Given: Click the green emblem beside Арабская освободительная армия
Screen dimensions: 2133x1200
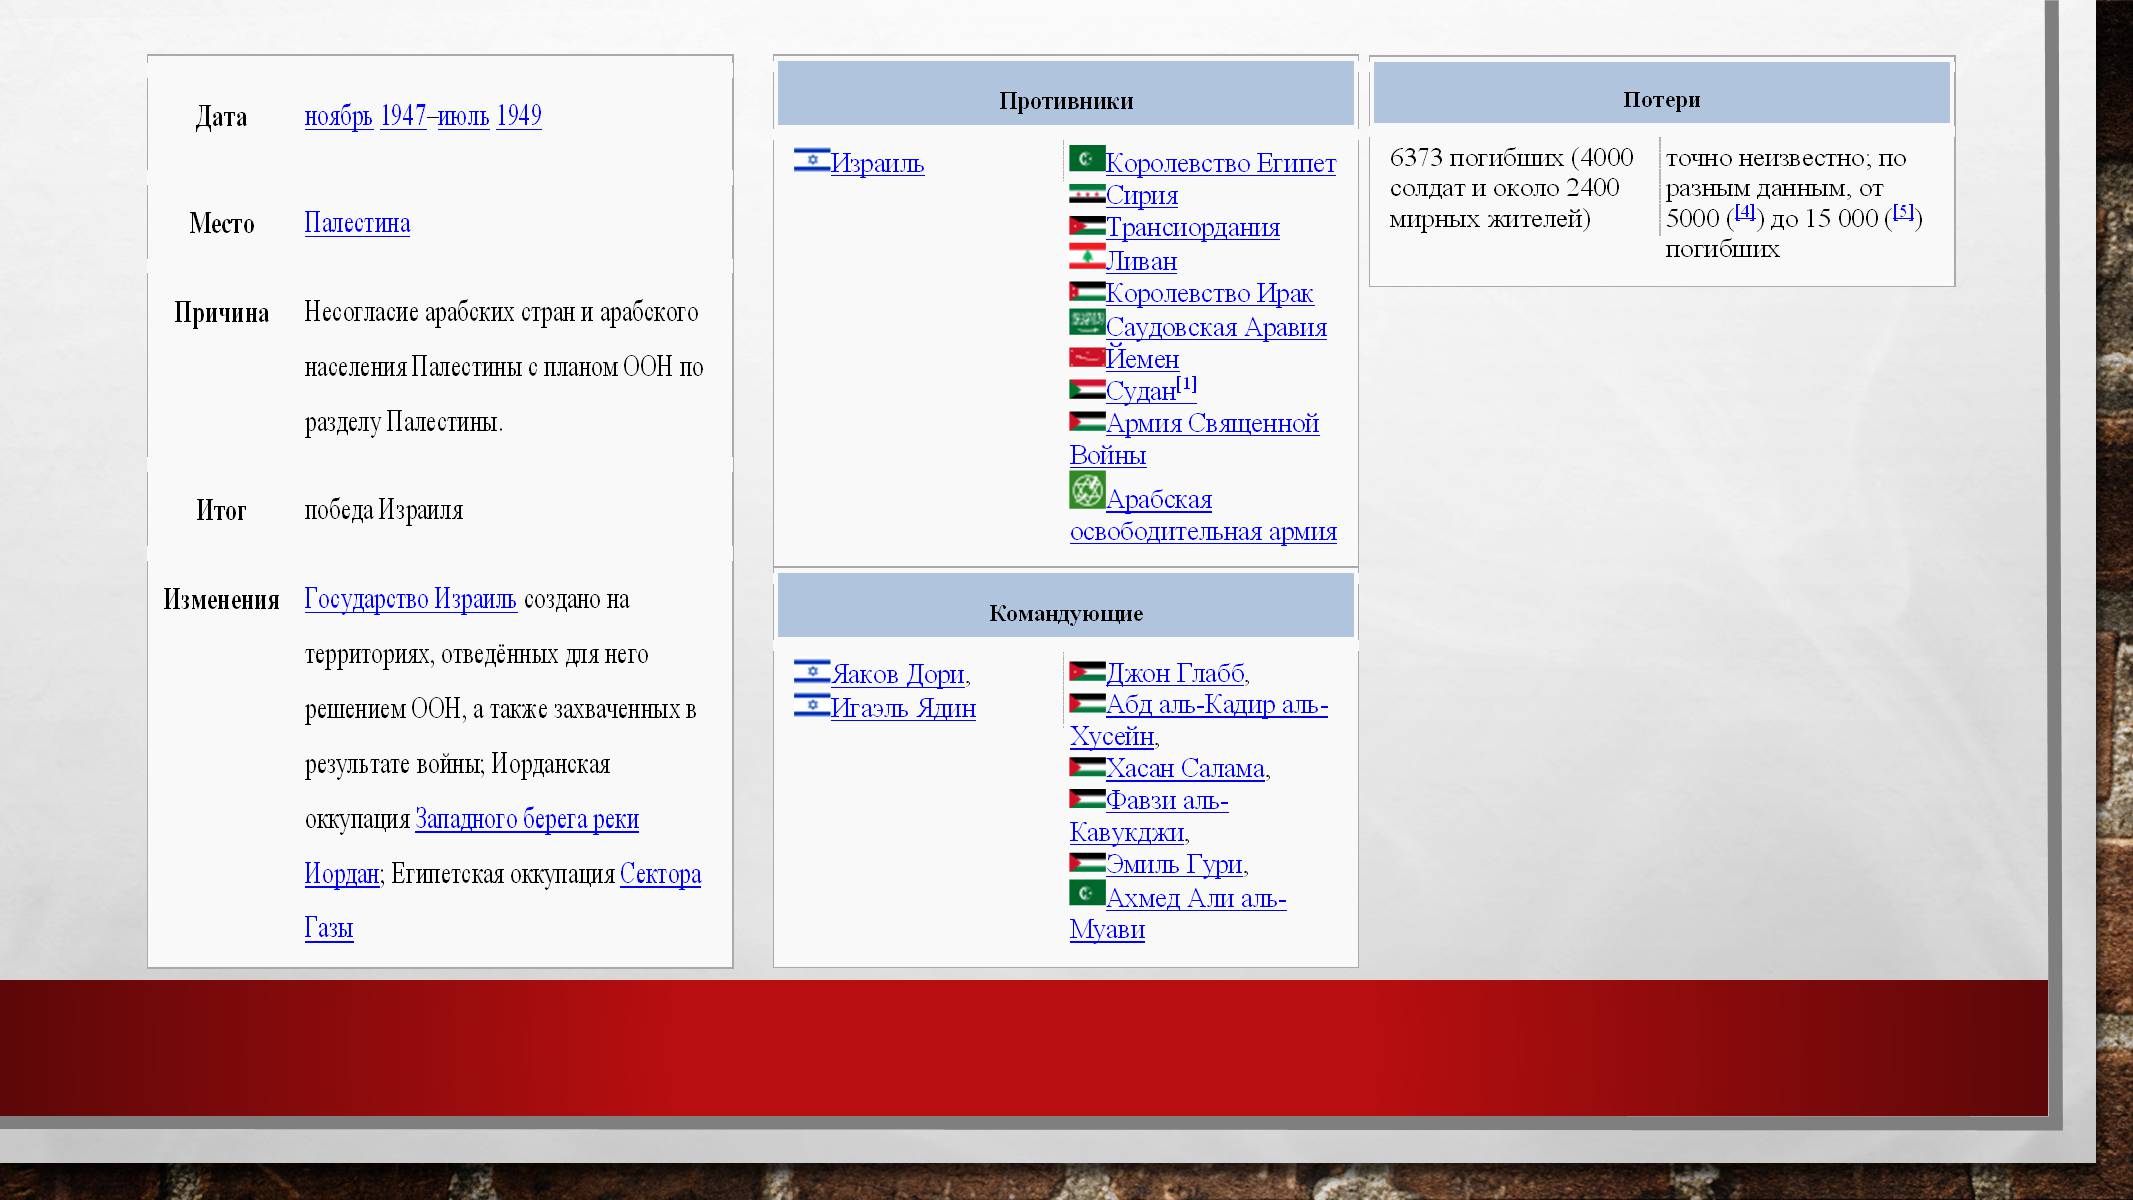Looking at the screenshot, I should [1087, 490].
